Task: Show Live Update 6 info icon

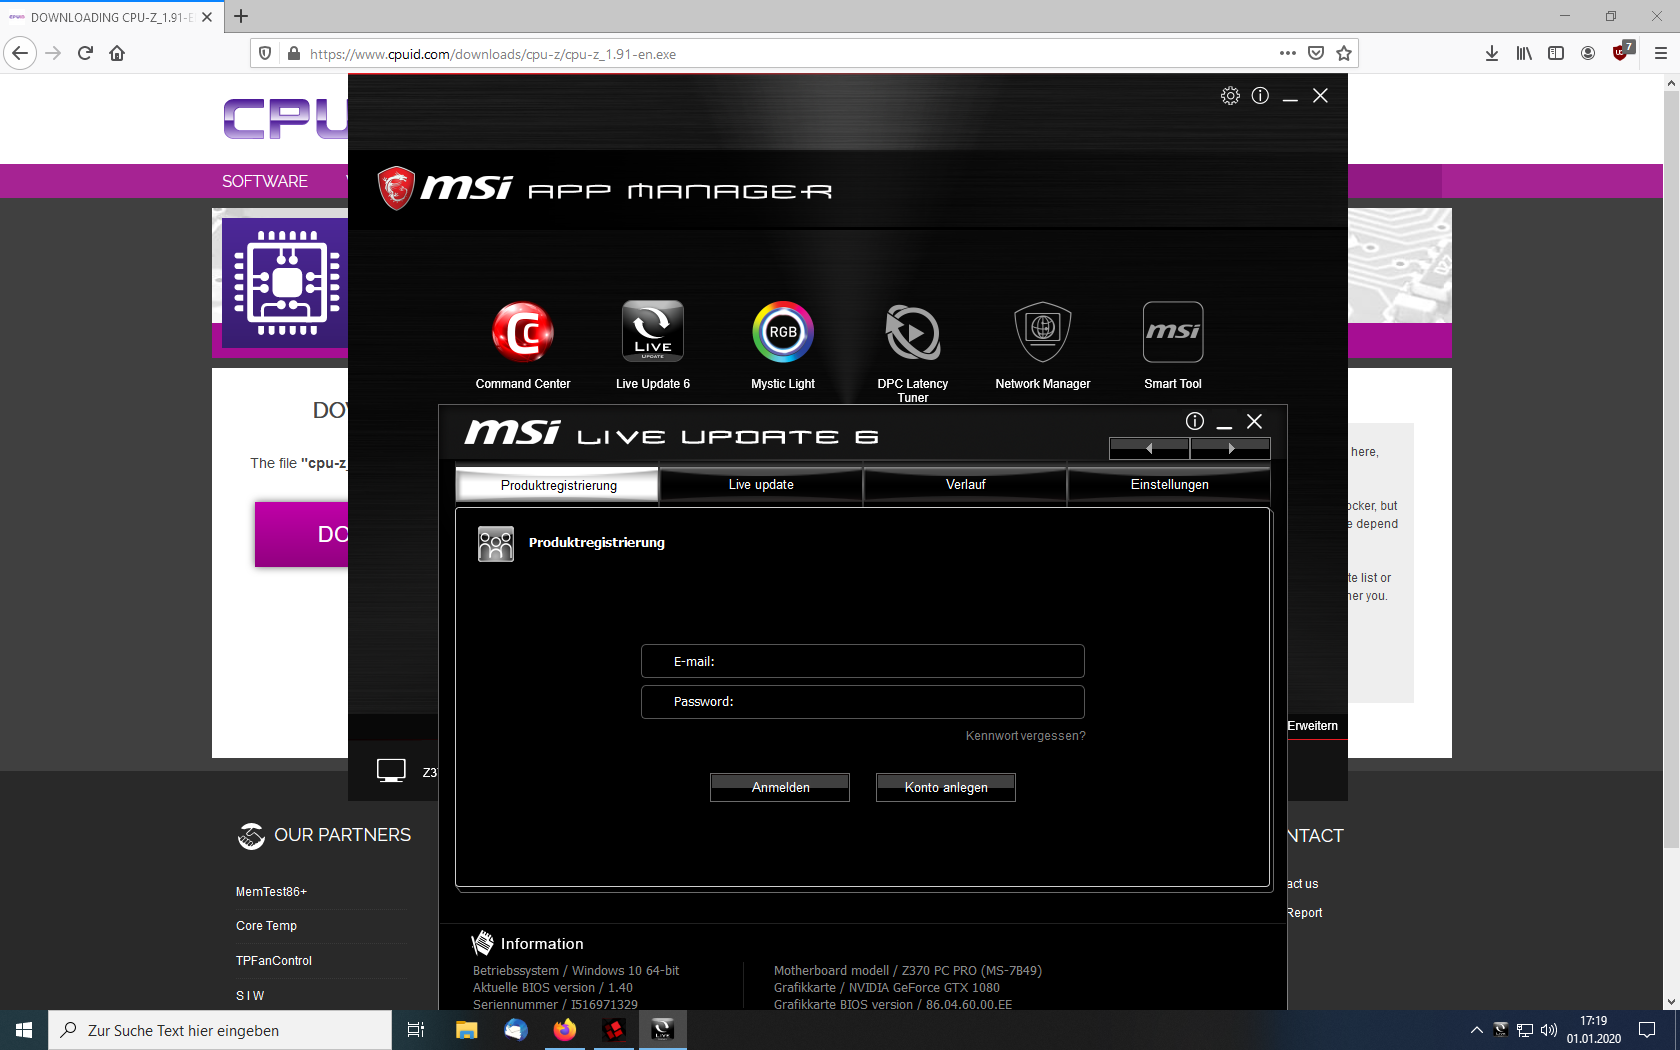Action: point(1195,421)
